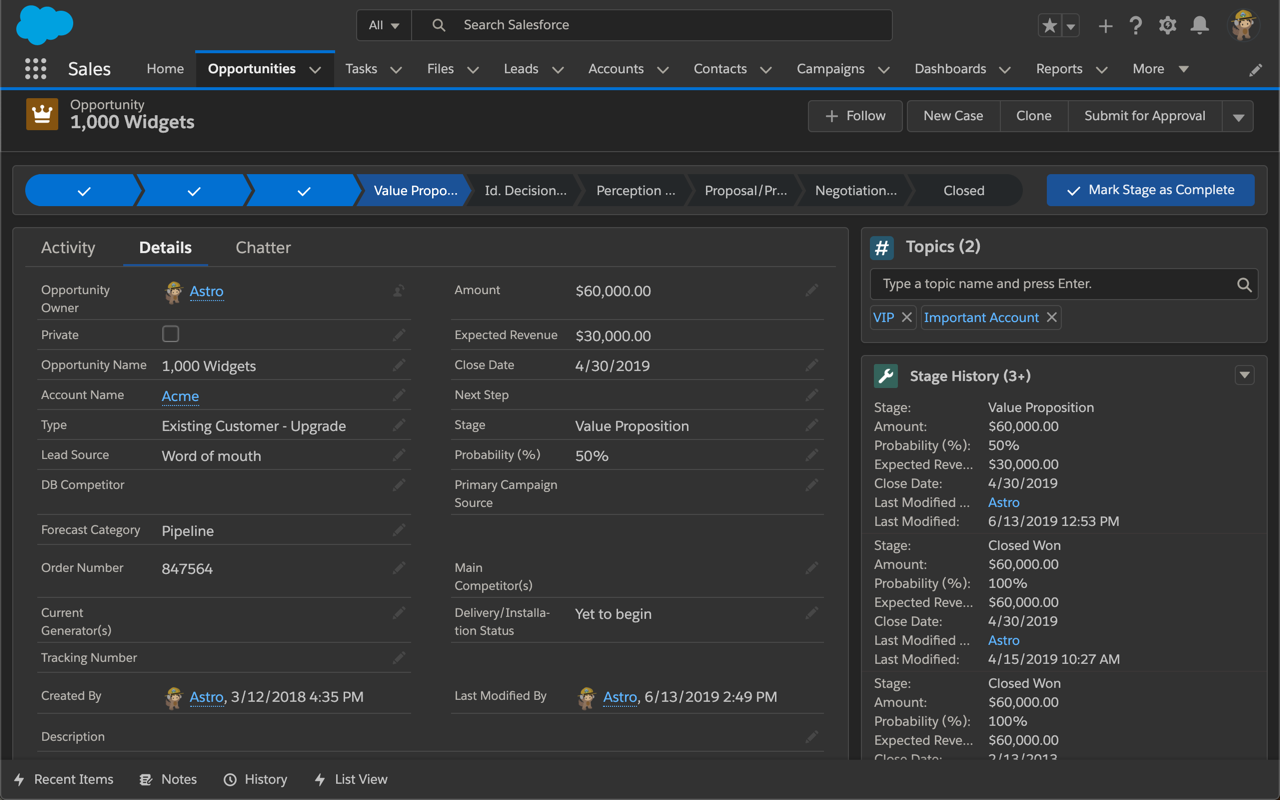Click the New Case button
The image size is (1280, 800).
click(953, 116)
